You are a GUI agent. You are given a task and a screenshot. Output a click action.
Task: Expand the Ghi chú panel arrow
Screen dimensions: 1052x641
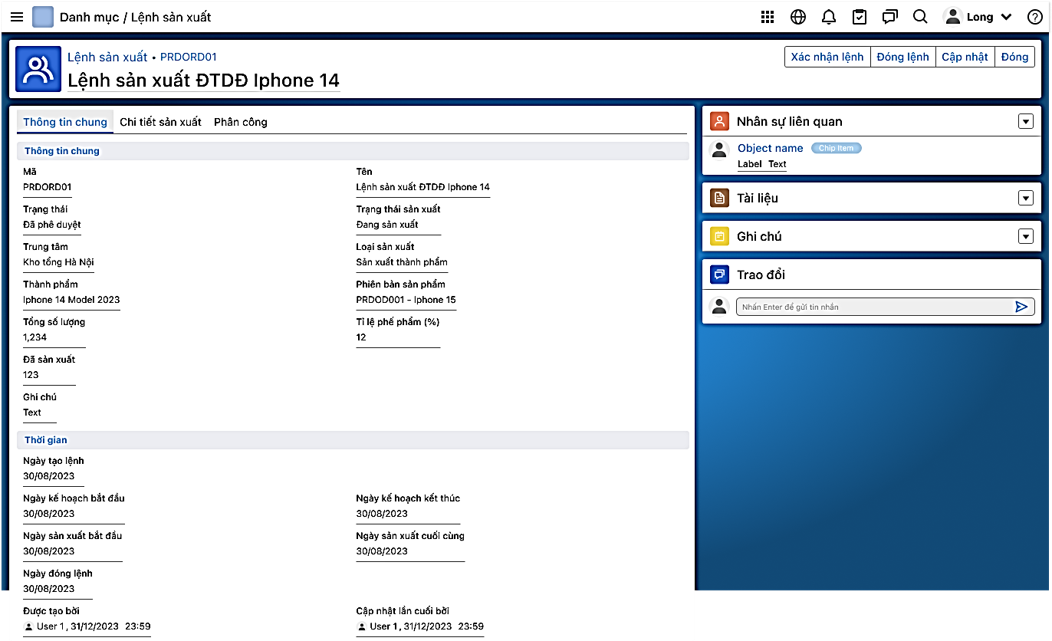tap(1024, 237)
